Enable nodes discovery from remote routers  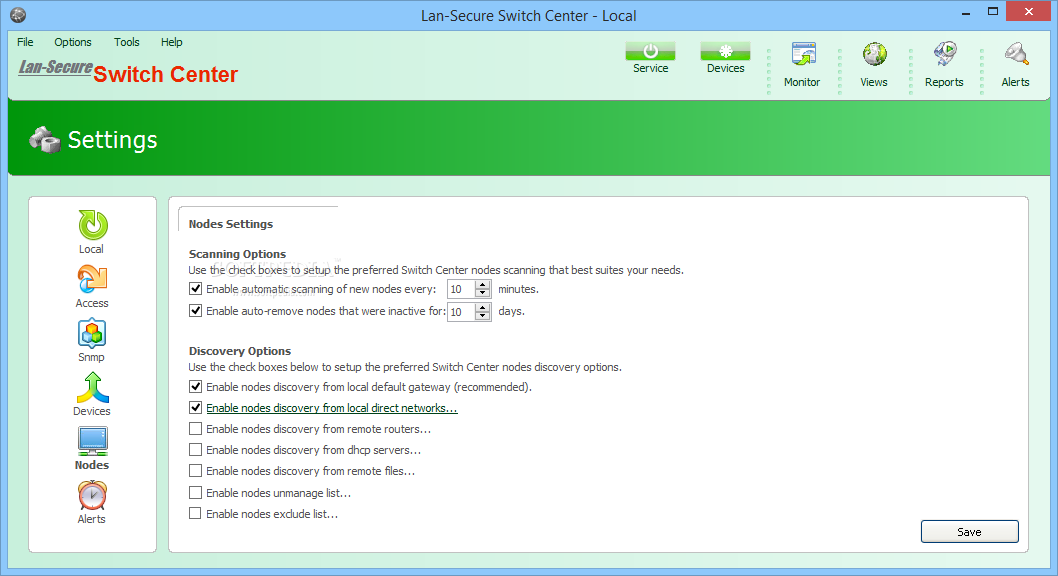click(196, 428)
